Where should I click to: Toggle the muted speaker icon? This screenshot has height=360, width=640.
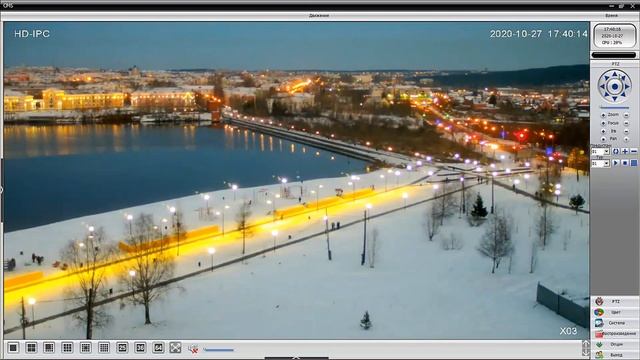pyautogui.click(x=193, y=349)
